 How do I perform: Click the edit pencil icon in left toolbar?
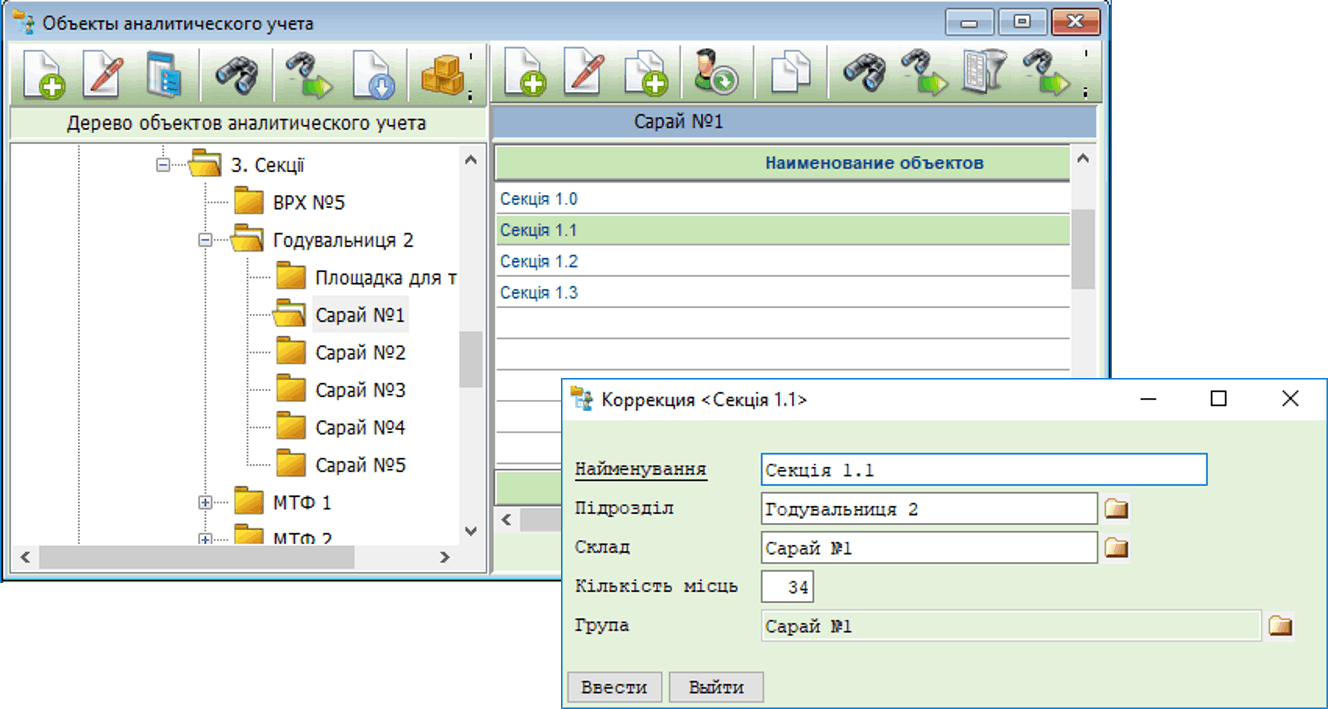pyautogui.click(x=102, y=75)
